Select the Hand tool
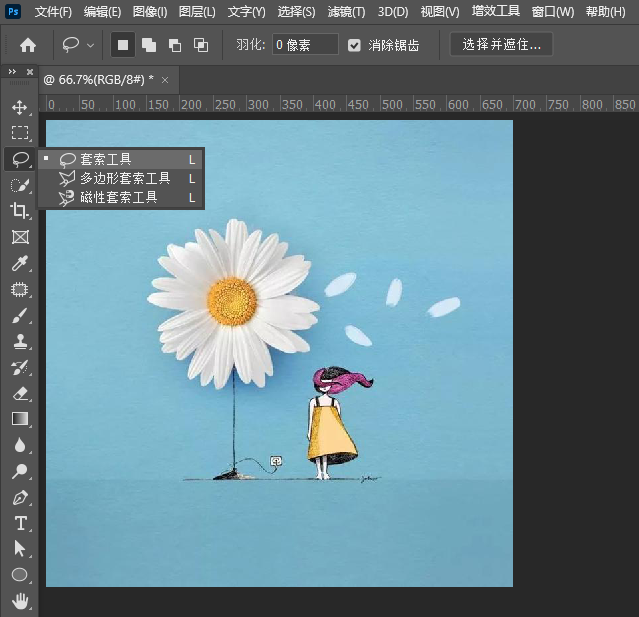 point(19,601)
